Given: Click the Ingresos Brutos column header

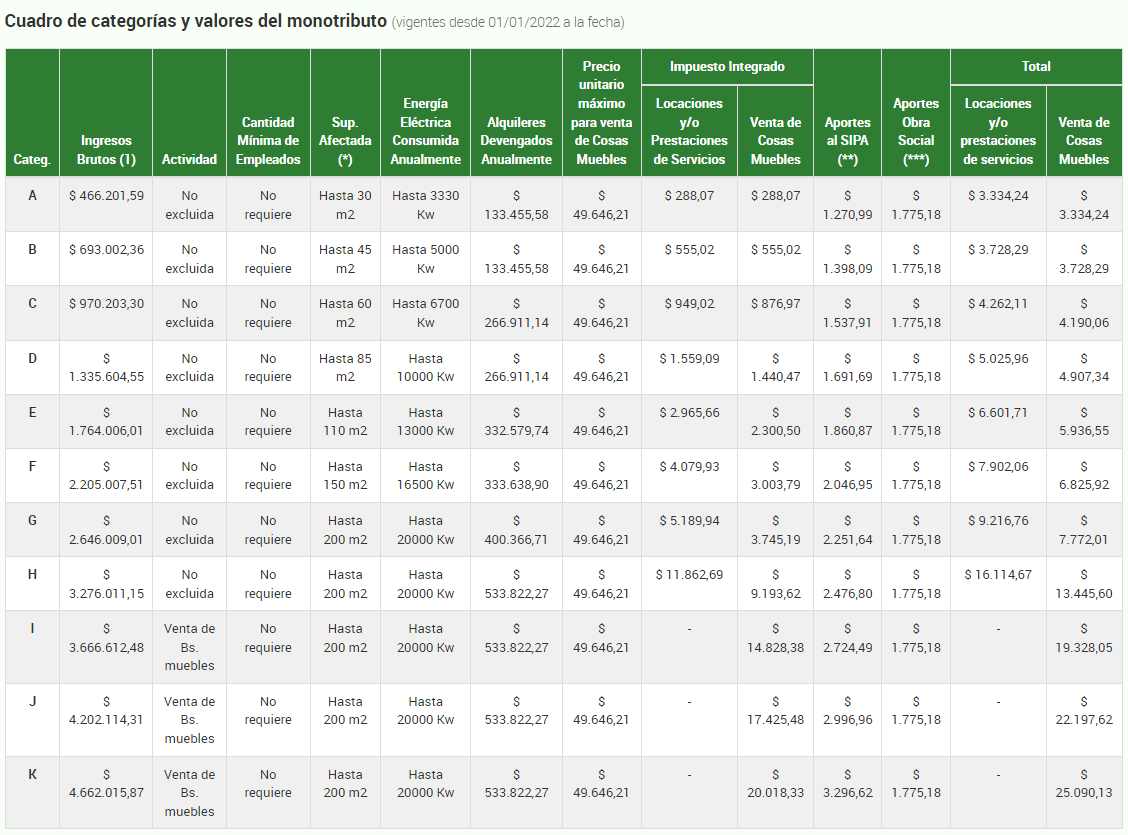Looking at the screenshot, I should [106, 150].
